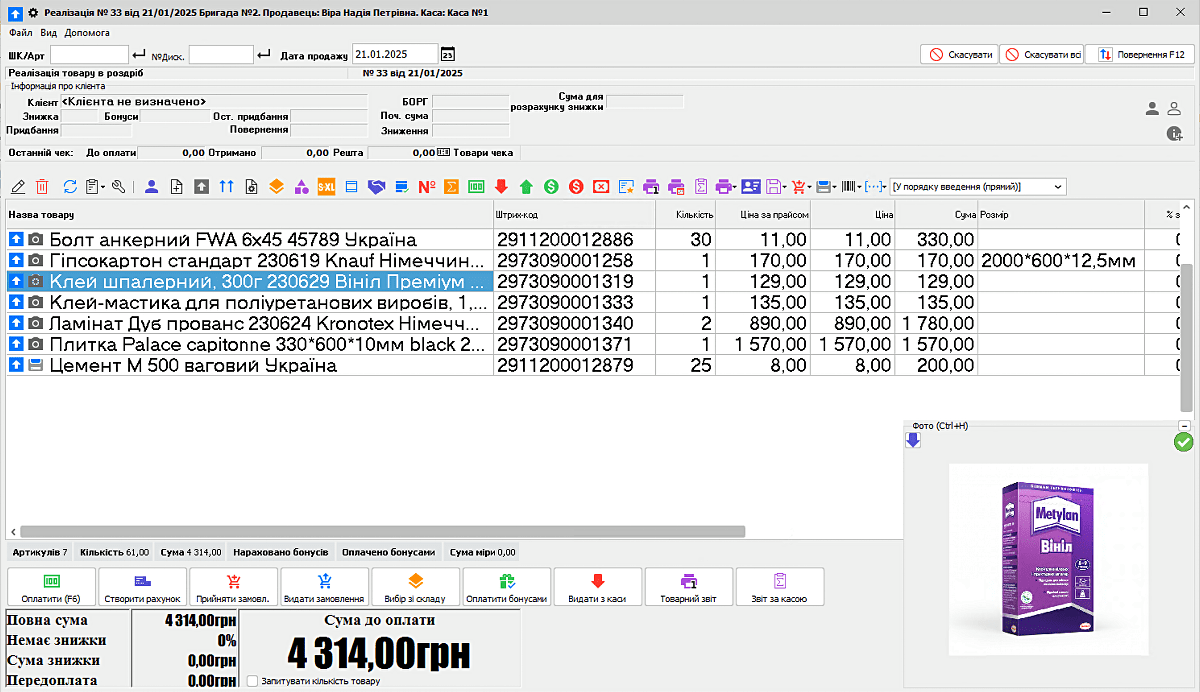The width and height of the screenshot is (1200, 692).
Task: Expand the red shopping cart dropdown
Action: pyautogui.click(x=808, y=187)
